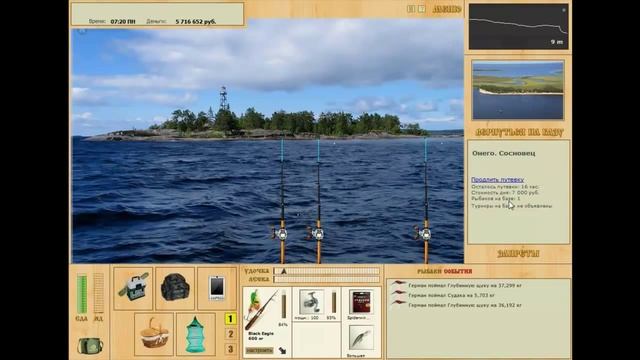Select the fishing line package icon
Screen dimensions: 640x360
click(x=361, y=302)
